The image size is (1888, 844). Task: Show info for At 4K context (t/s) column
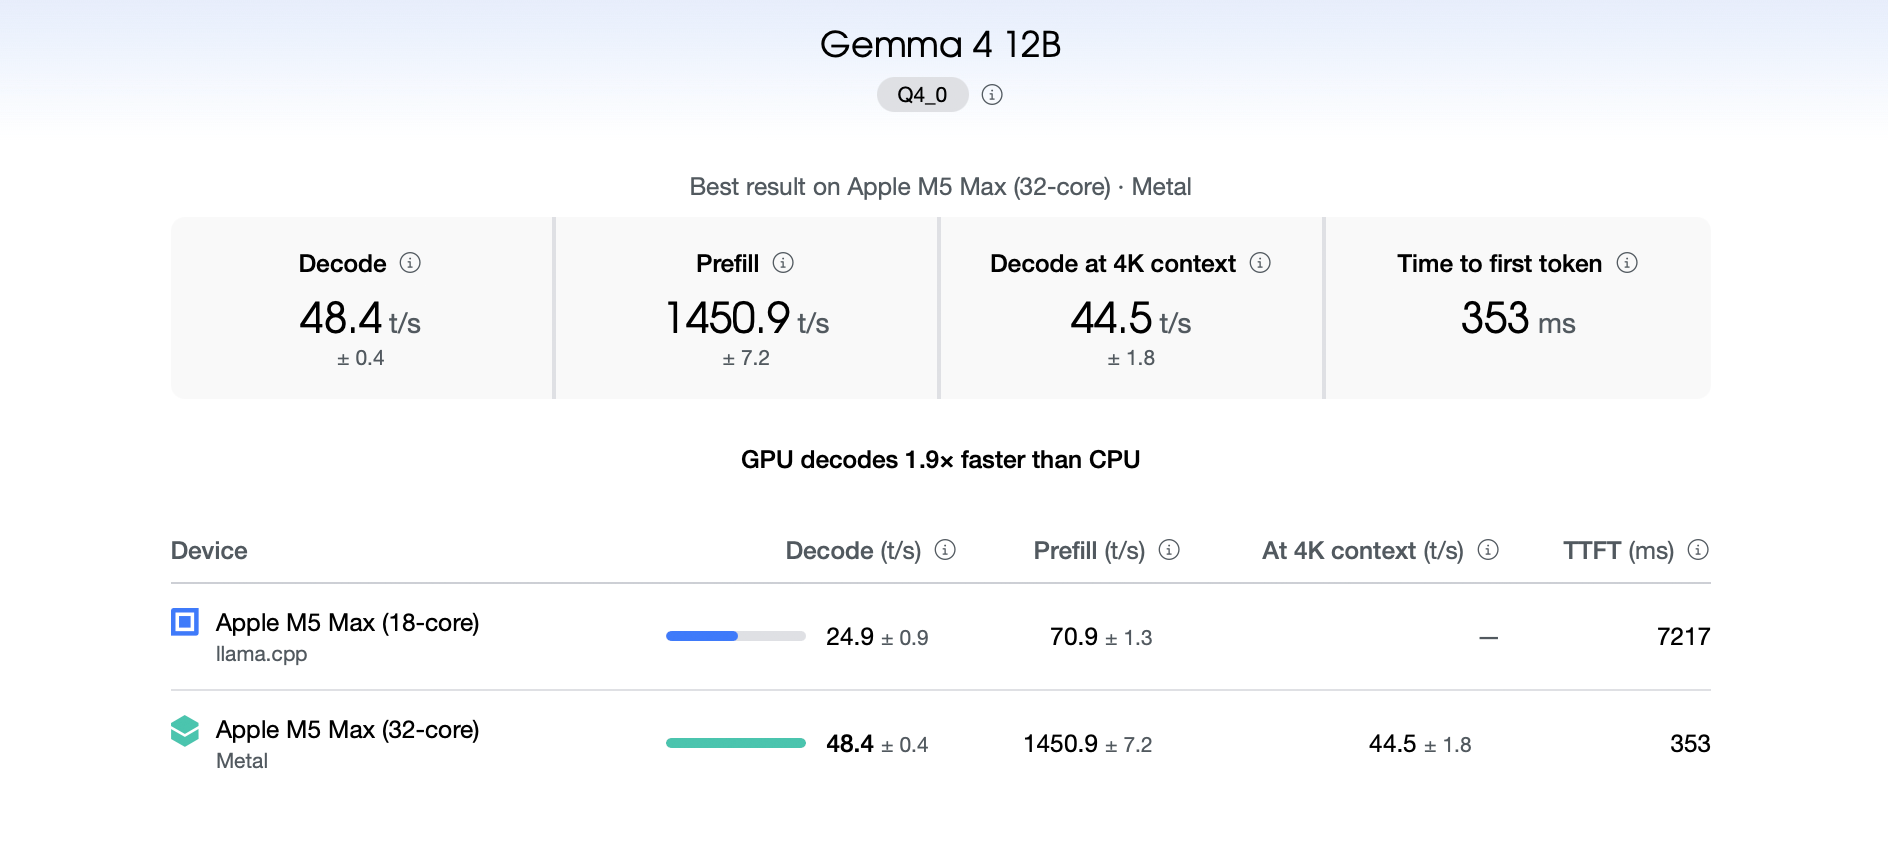coord(1488,550)
